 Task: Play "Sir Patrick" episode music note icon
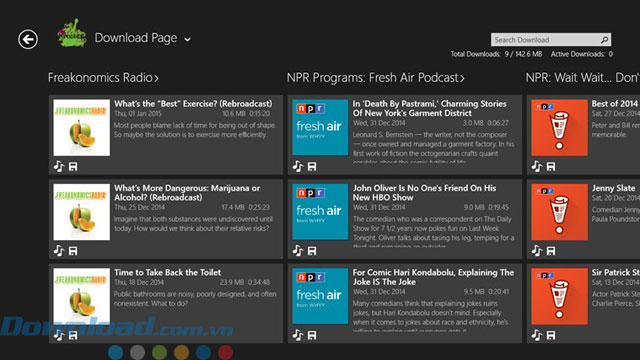click(x=536, y=336)
